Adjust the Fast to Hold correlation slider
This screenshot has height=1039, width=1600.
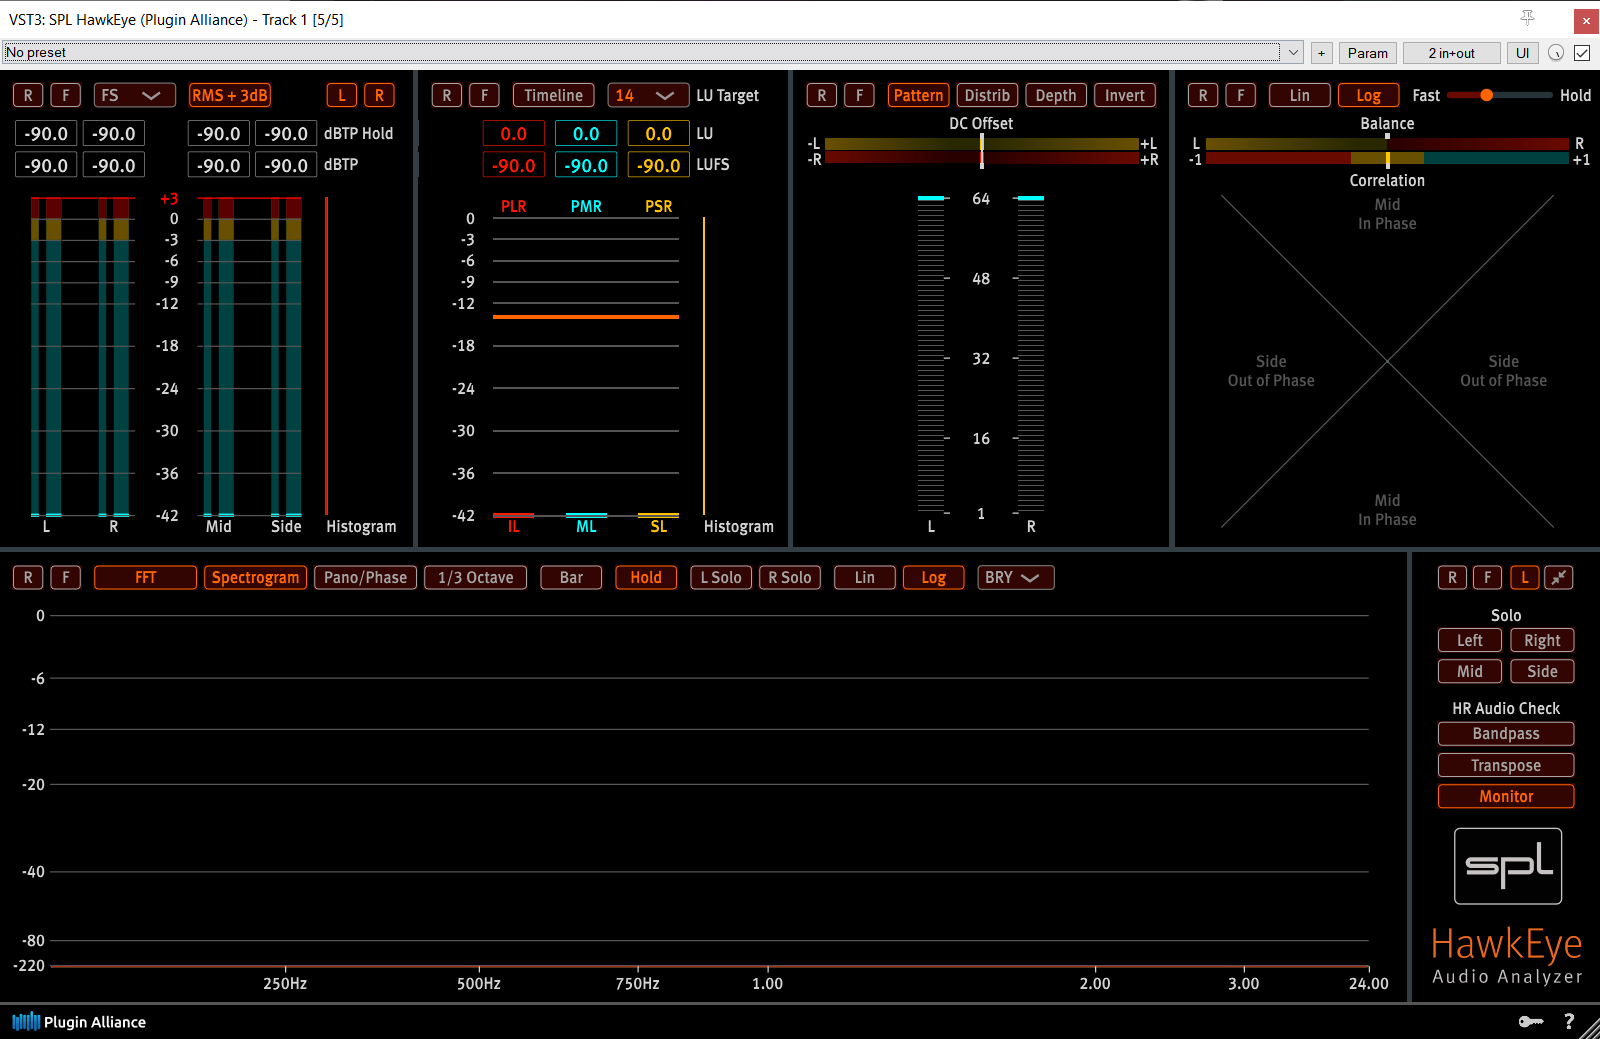pos(1487,95)
